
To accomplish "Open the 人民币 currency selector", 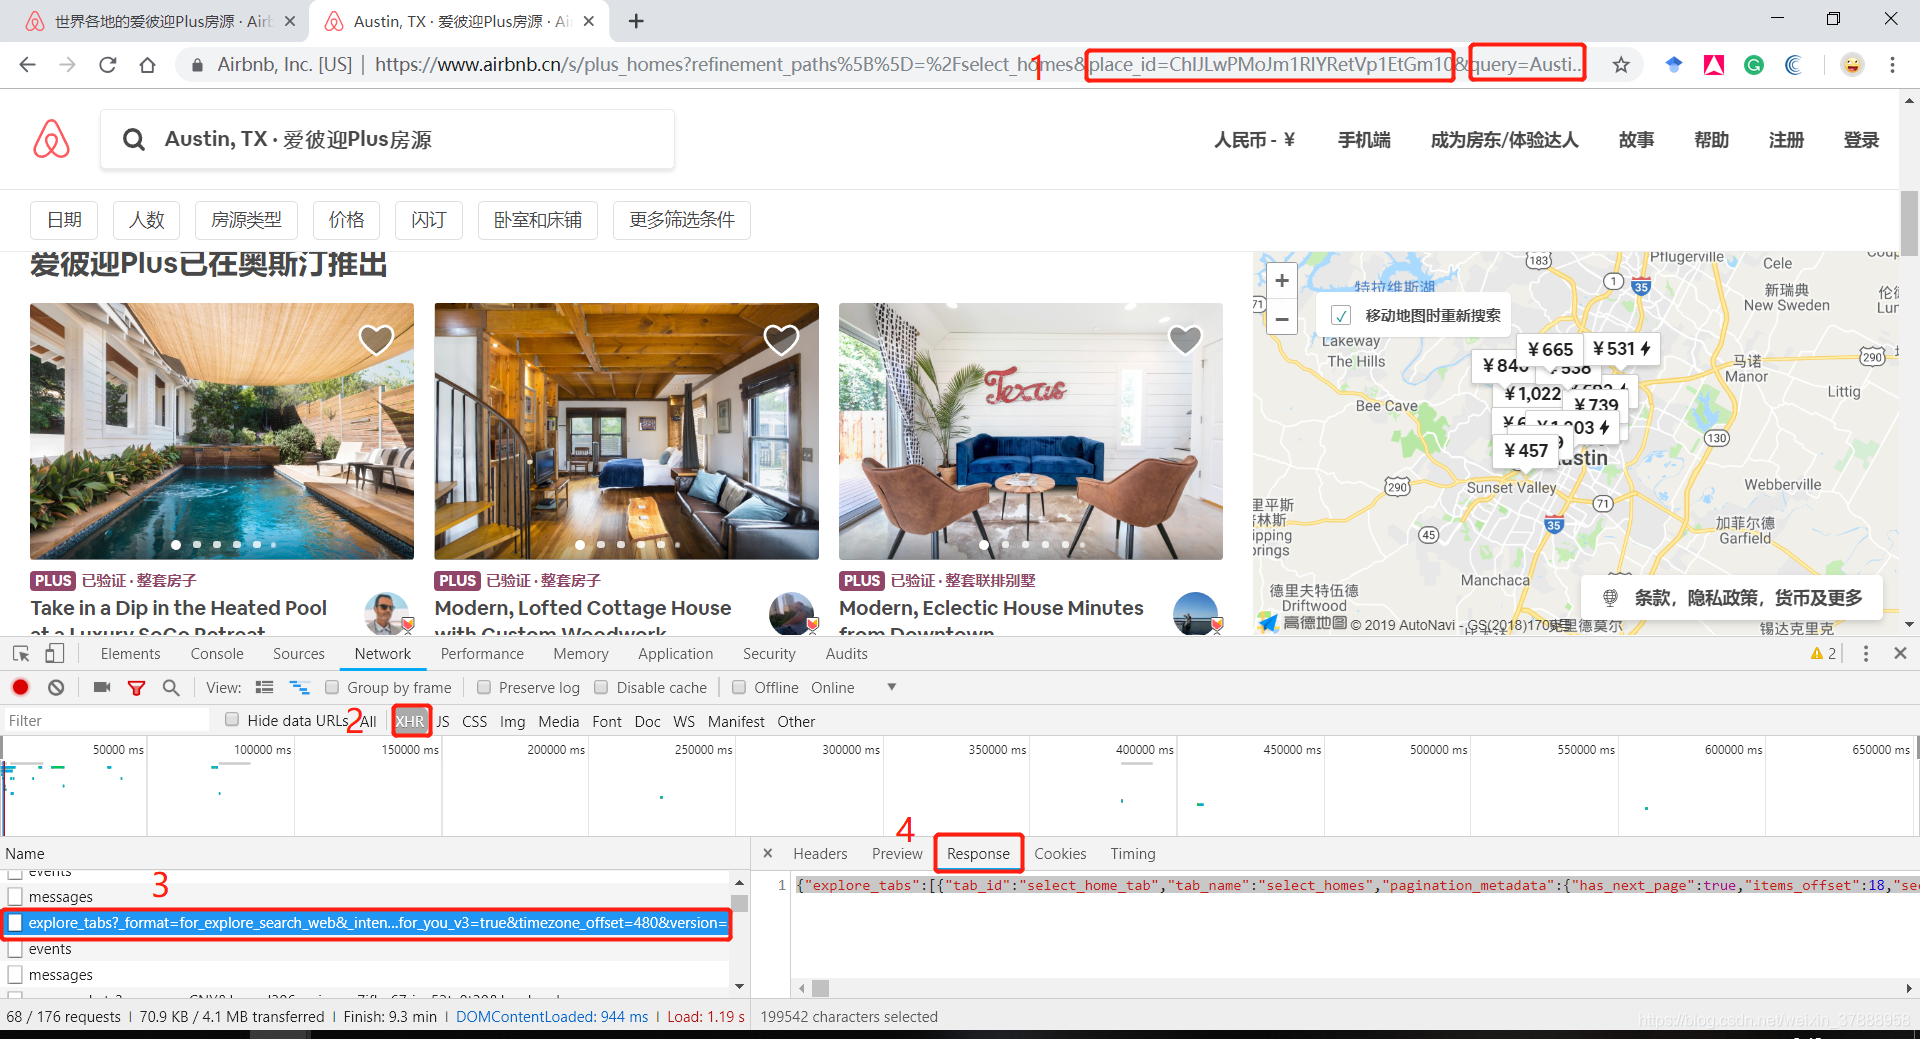I will click(x=1254, y=140).
